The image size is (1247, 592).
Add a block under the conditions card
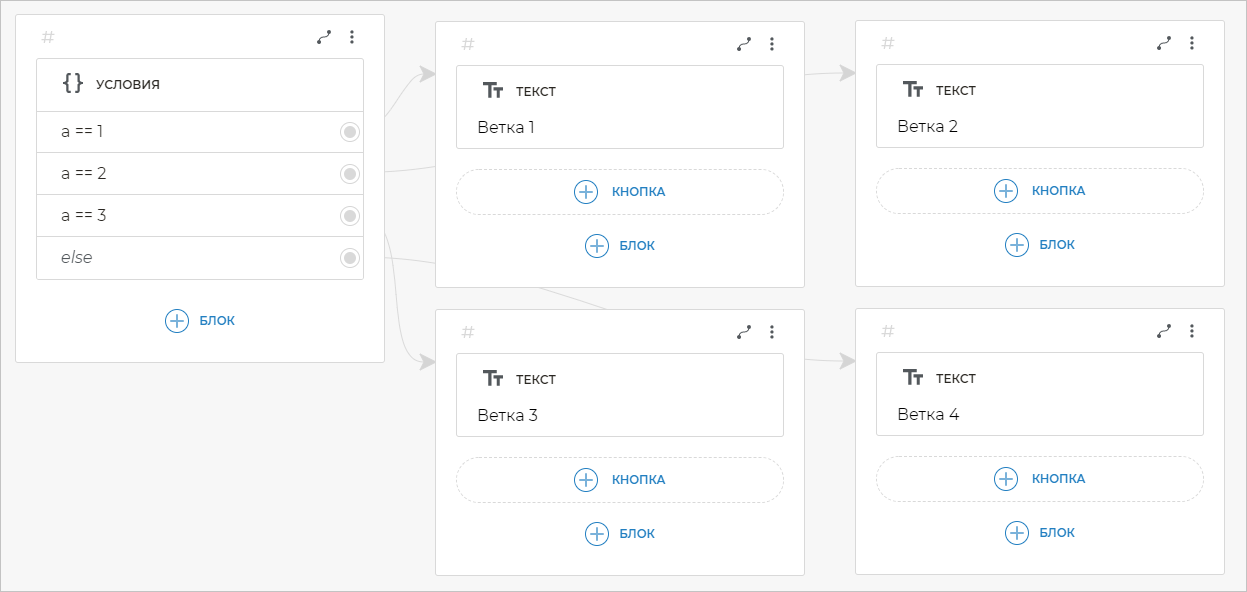pyautogui.click(x=200, y=321)
